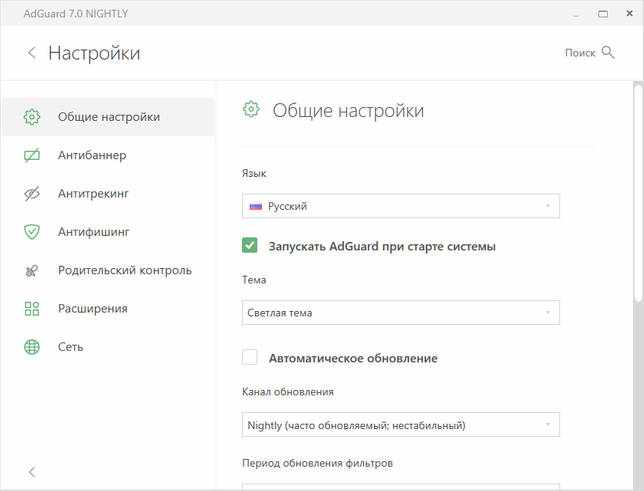
Task: Click the Антифишинг shield icon
Action: pyautogui.click(x=32, y=232)
